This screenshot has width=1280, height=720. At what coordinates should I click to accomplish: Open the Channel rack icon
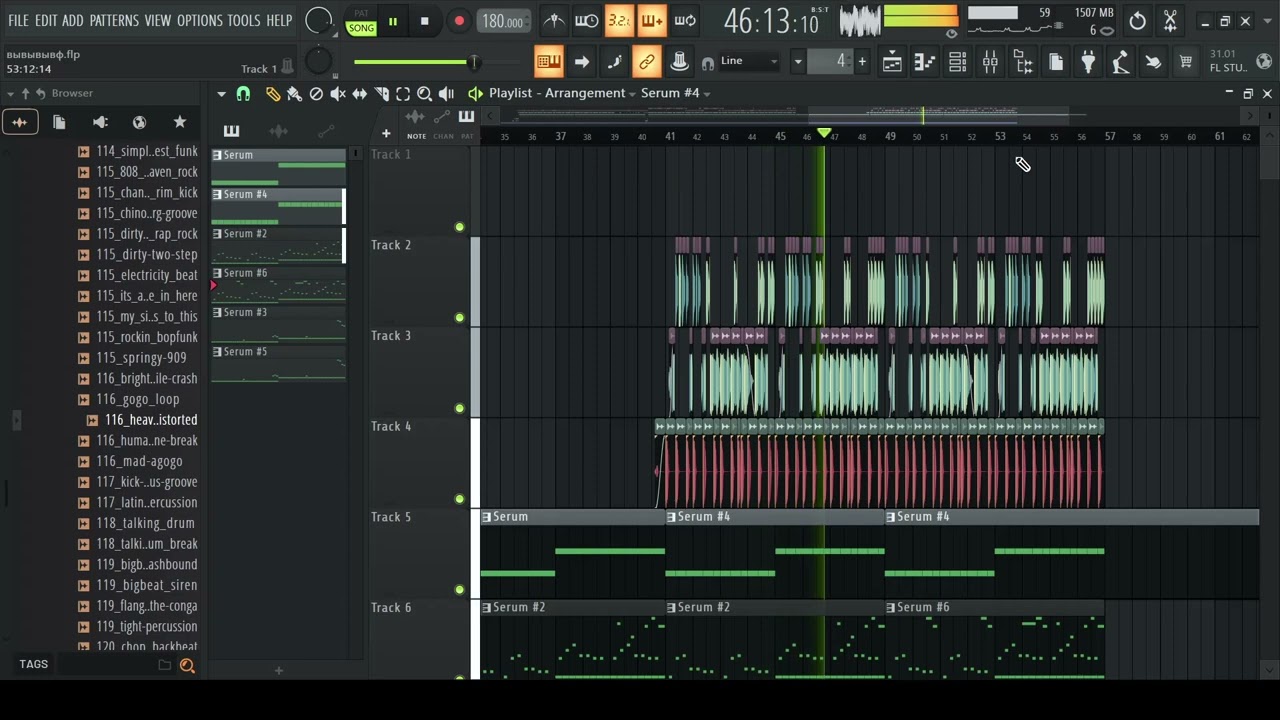click(957, 62)
